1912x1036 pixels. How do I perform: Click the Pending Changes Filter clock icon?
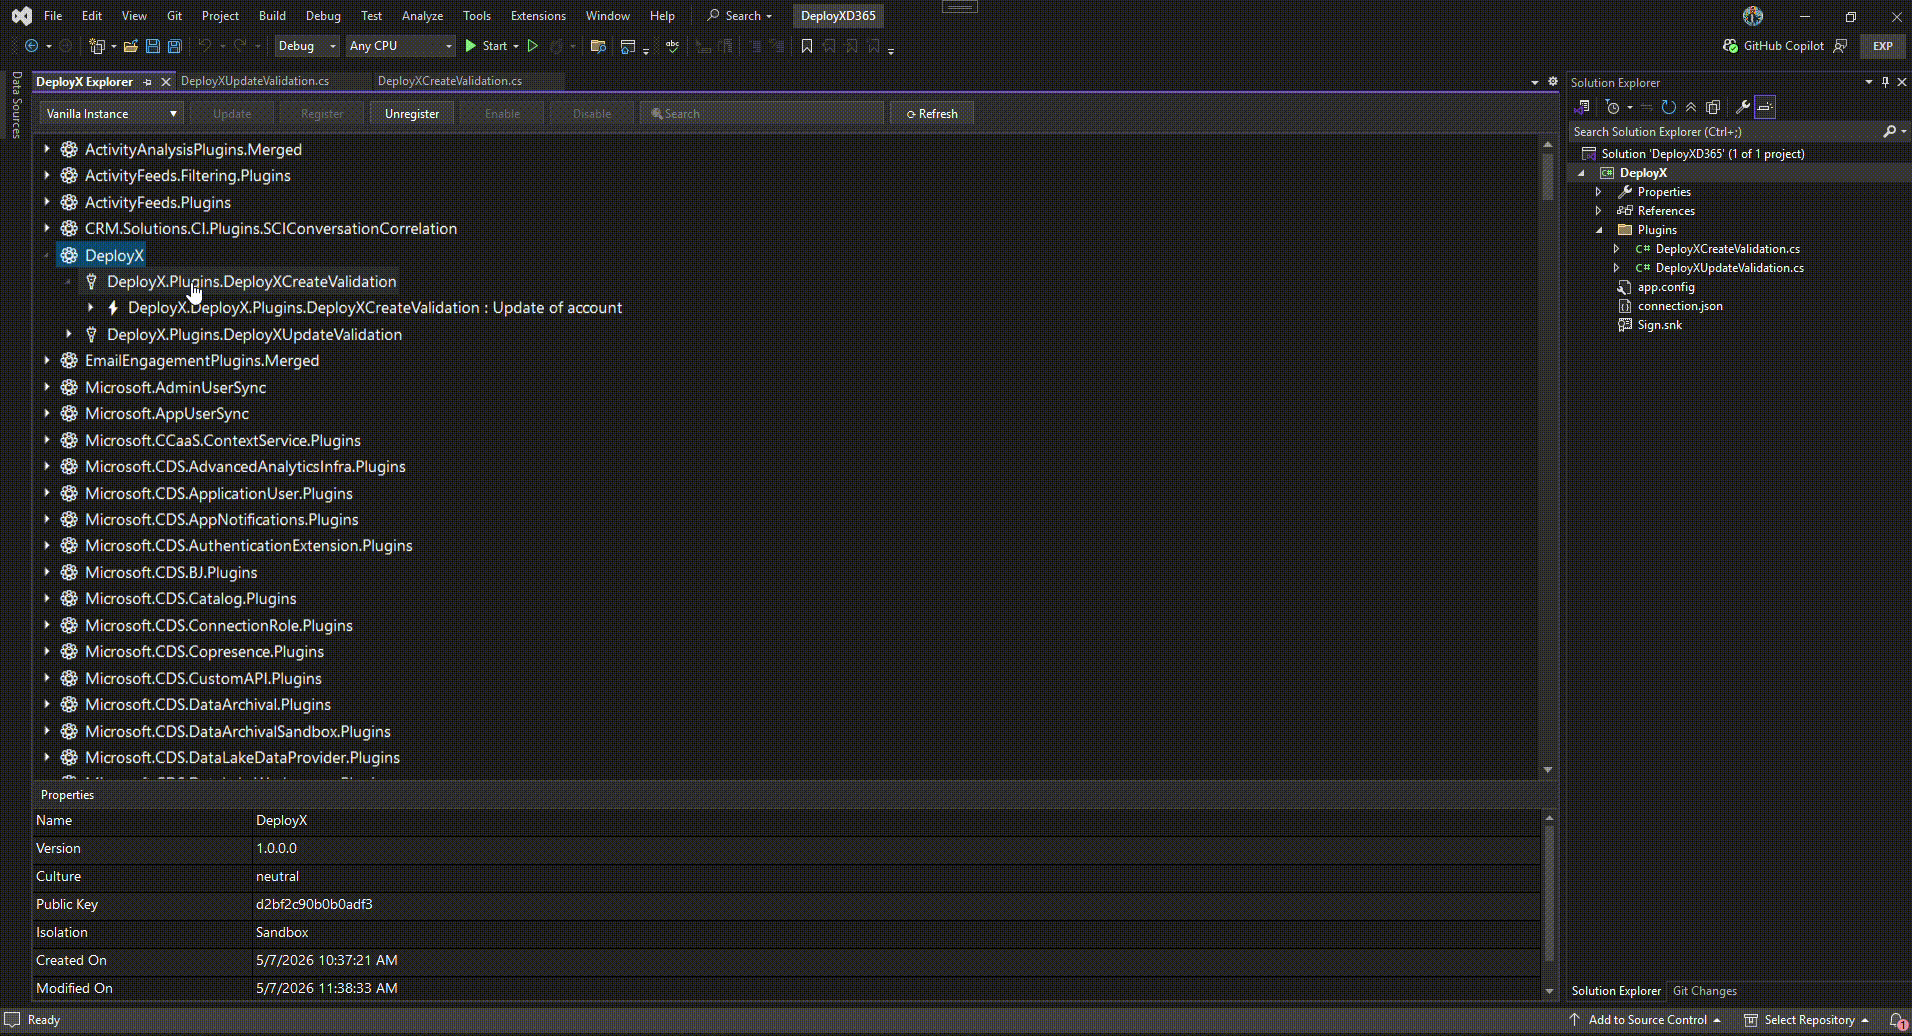(1612, 107)
